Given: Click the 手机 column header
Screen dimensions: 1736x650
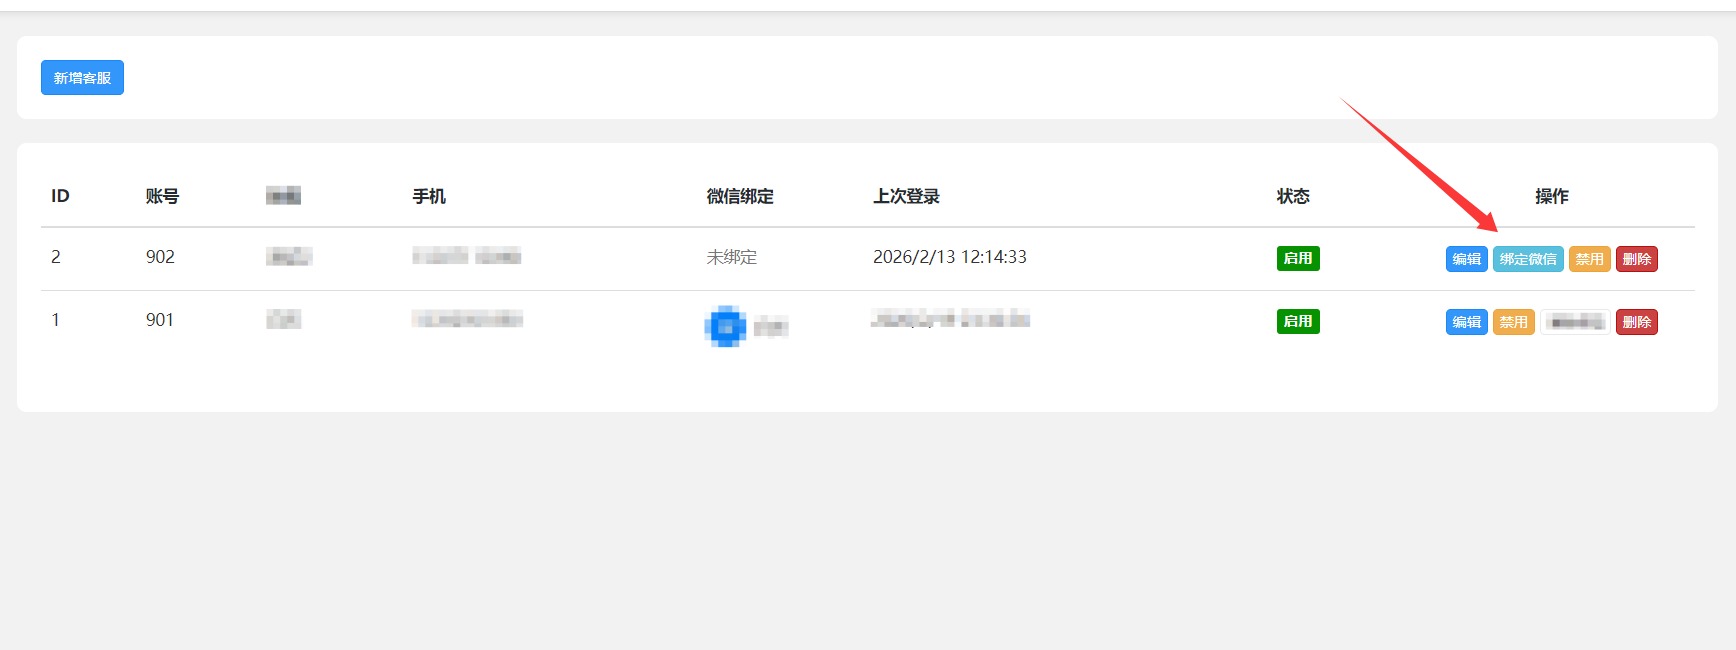Looking at the screenshot, I should click(x=429, y=196).
